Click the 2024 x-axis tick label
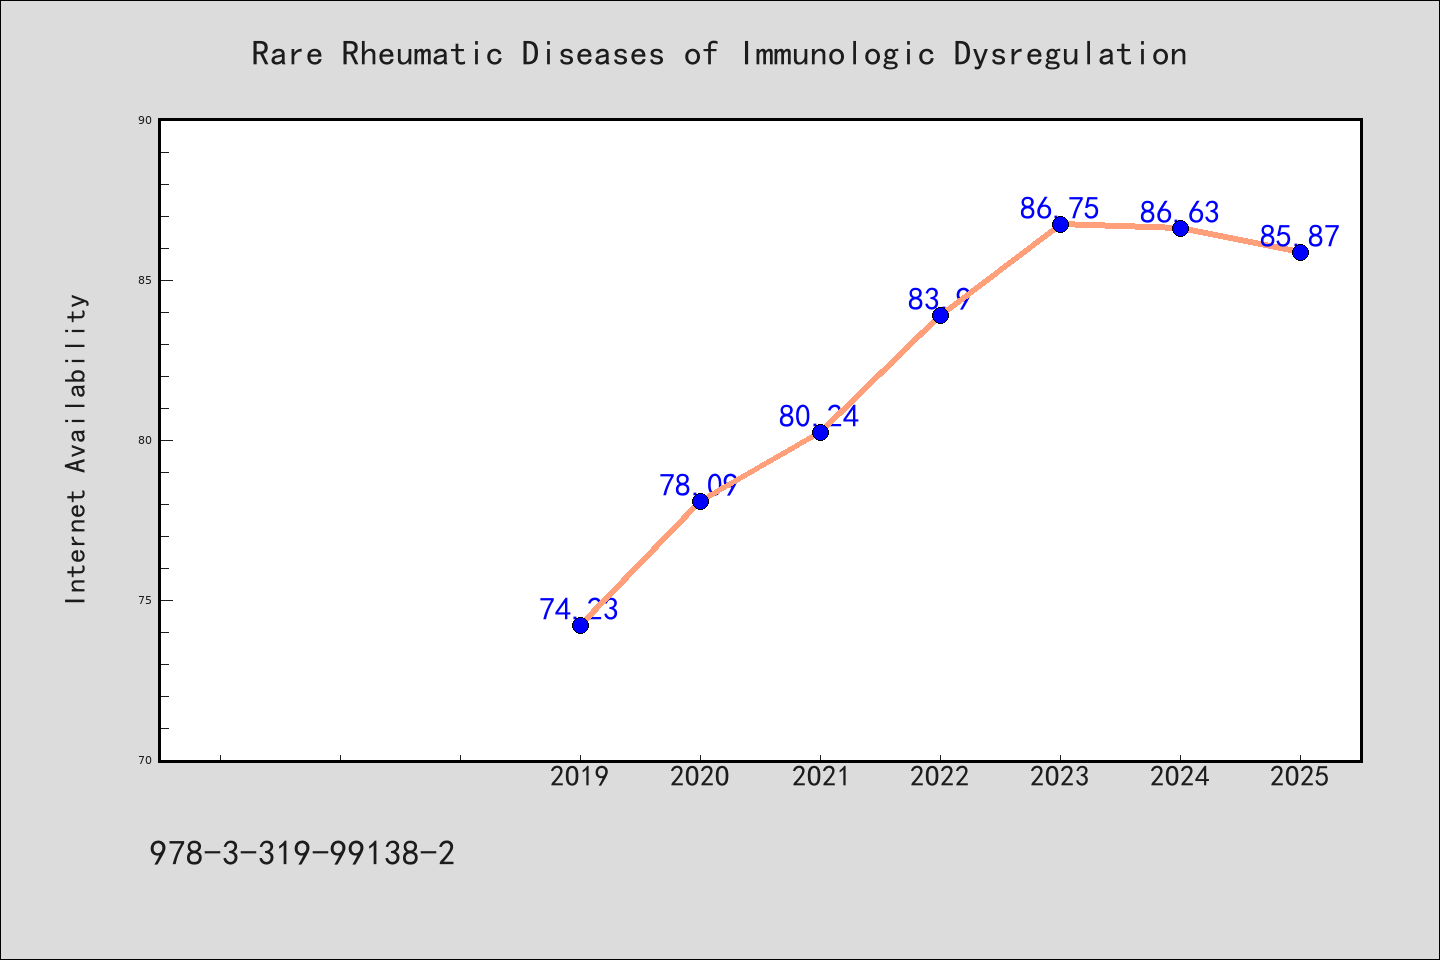The height and width of the screenshot is (960, 1440). click(x=1180, y=776)
